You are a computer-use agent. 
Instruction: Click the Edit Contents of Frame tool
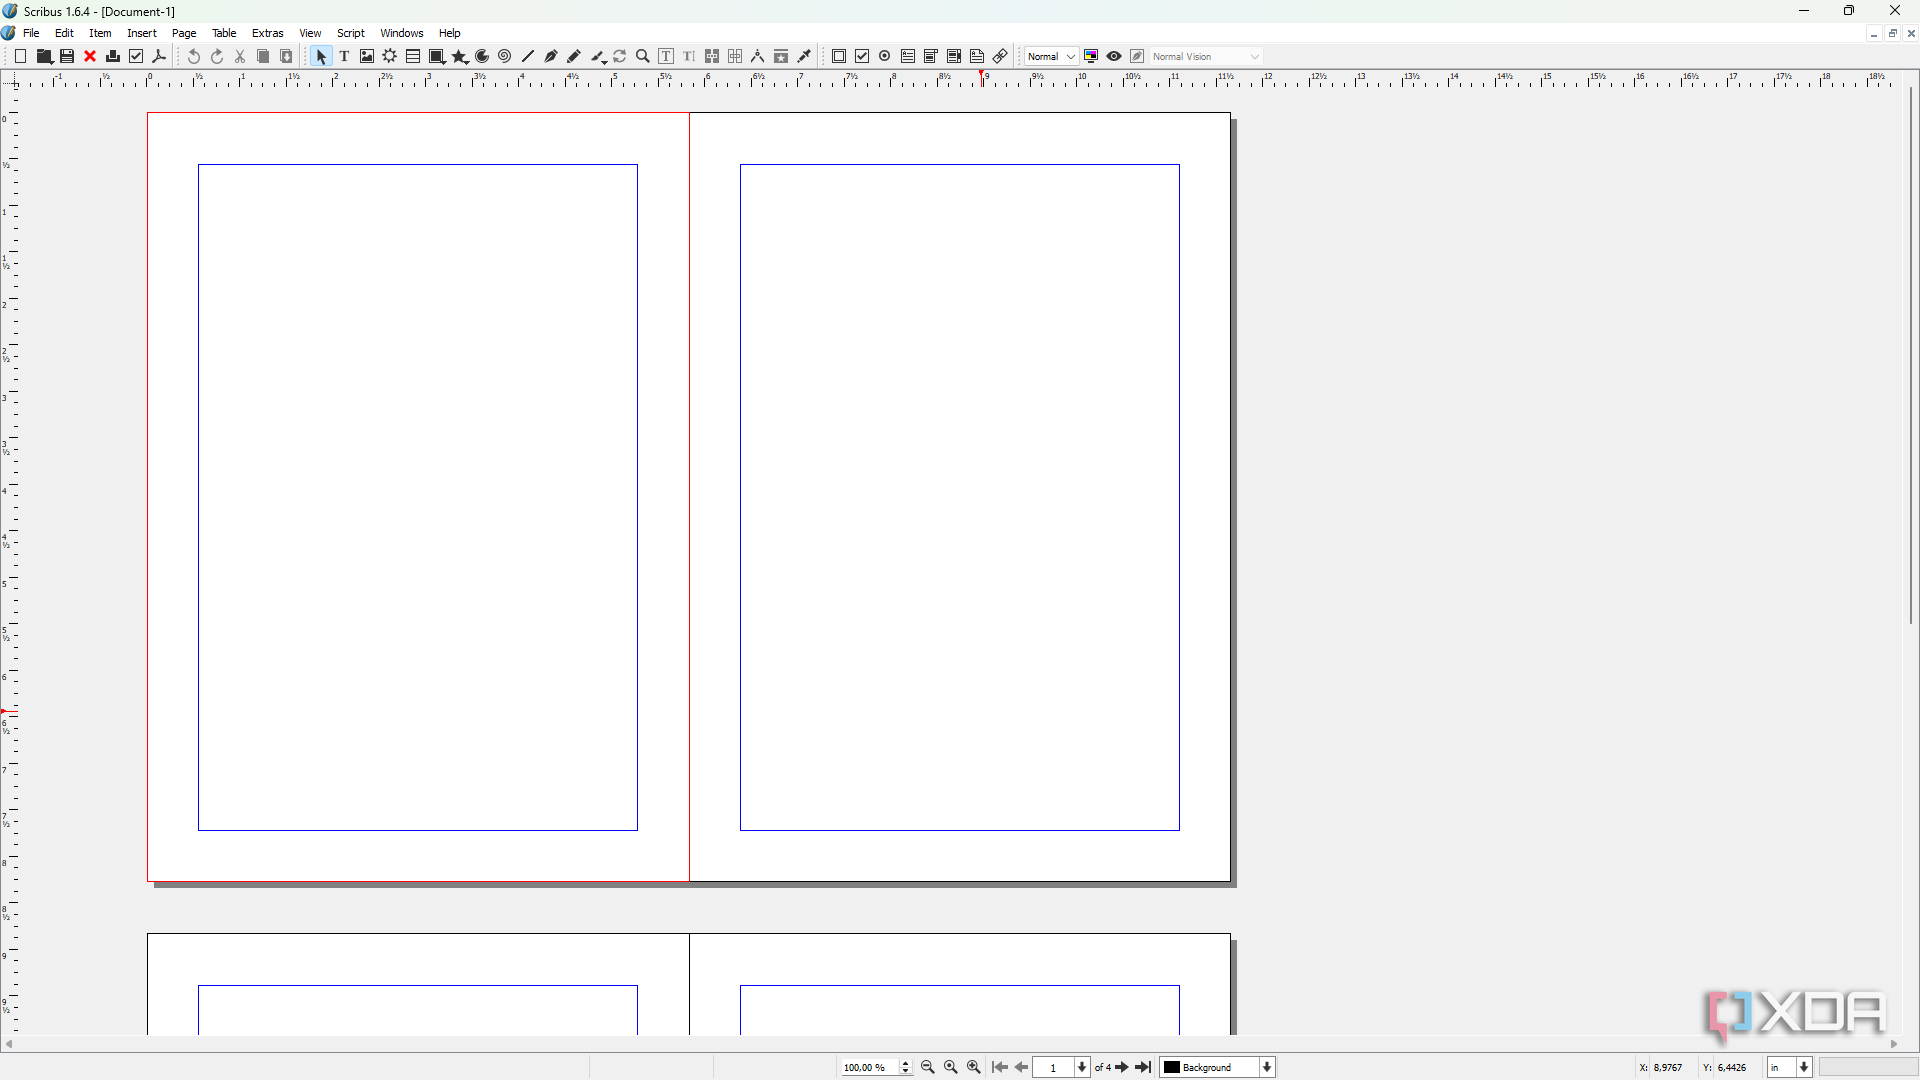click(x=666, y=57)
